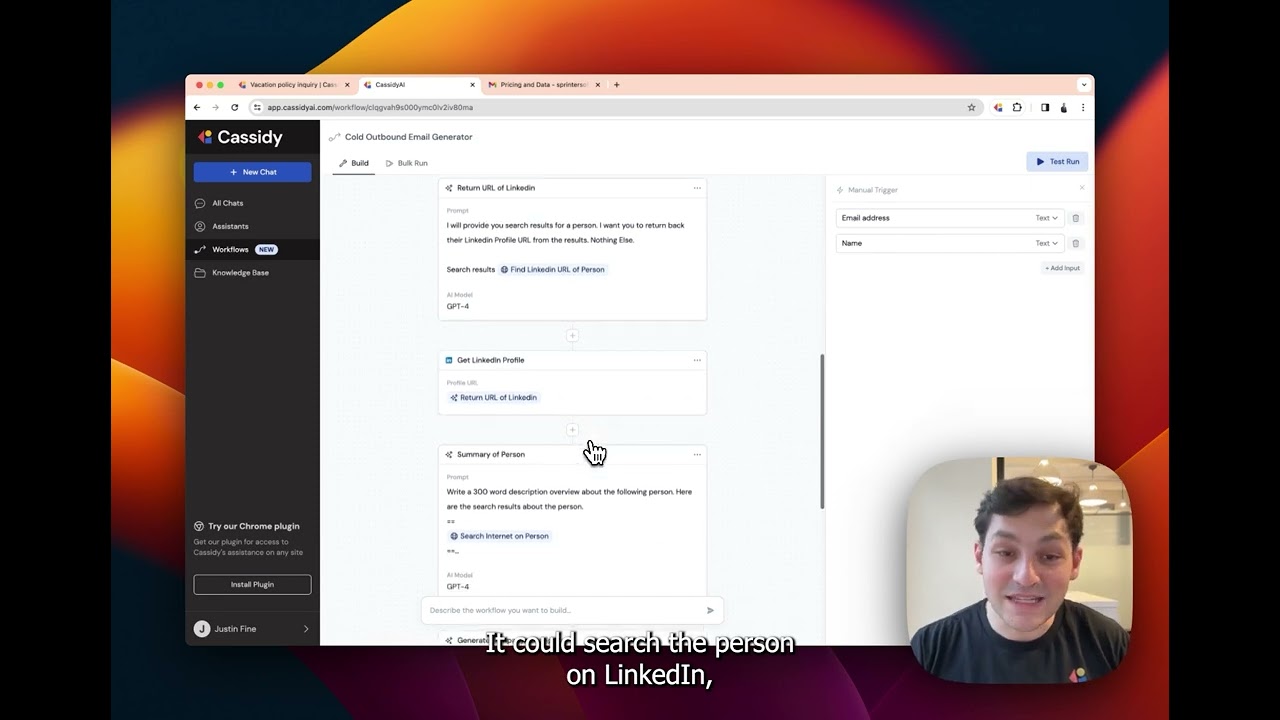The width and height of the screenshot is (1280, 720).
Task: Open the extensions puzzle icon
Action: pyautogui.click(x=1017, y=107)
